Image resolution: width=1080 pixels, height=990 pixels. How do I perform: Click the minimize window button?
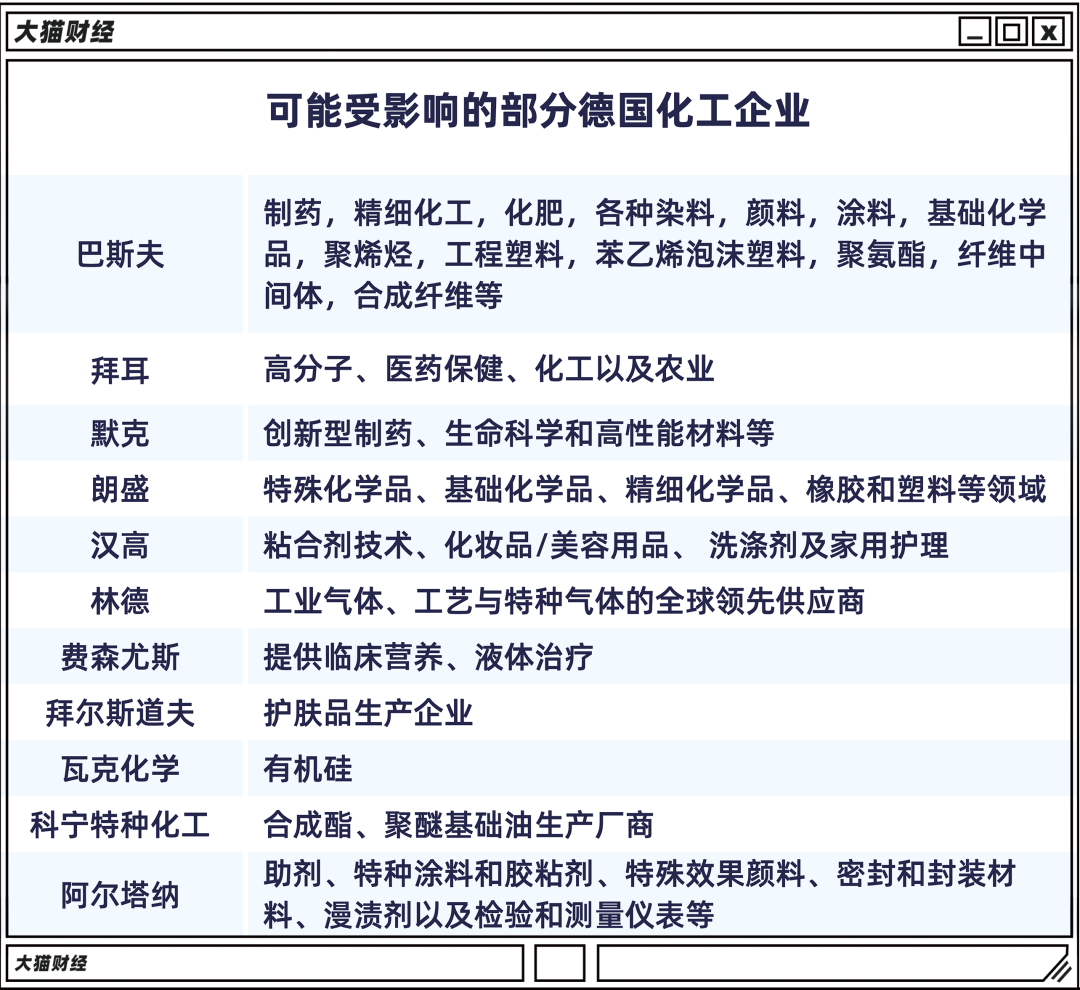pyautogui.click(x=975, y=32)
